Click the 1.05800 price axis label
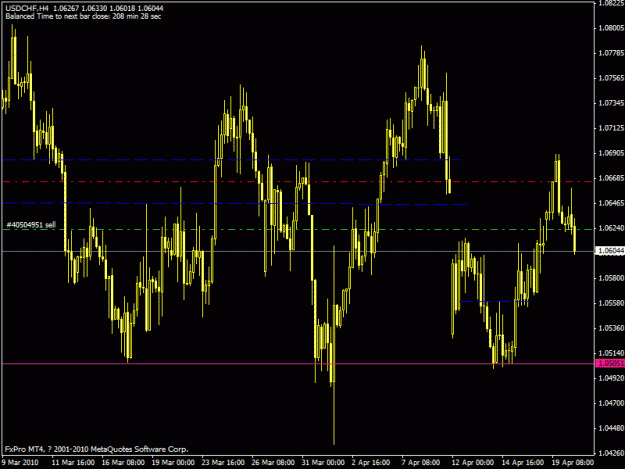Image resolution: width=625 pixels, height=469 pixels. tap(611, 278)
